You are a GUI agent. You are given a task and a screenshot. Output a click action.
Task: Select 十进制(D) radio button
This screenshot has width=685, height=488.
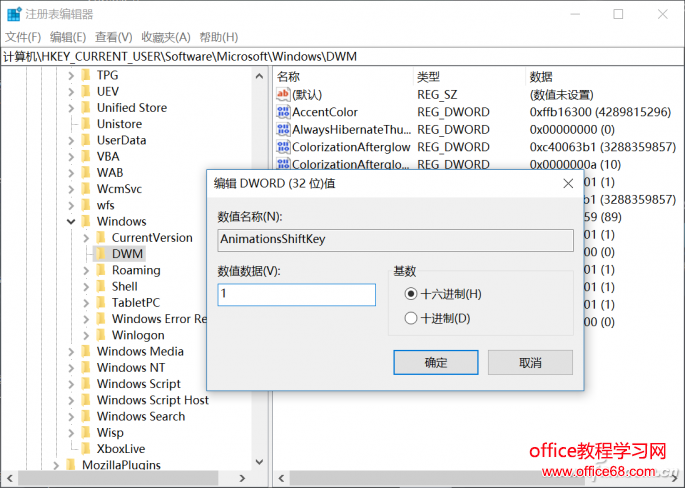point(411,318)
